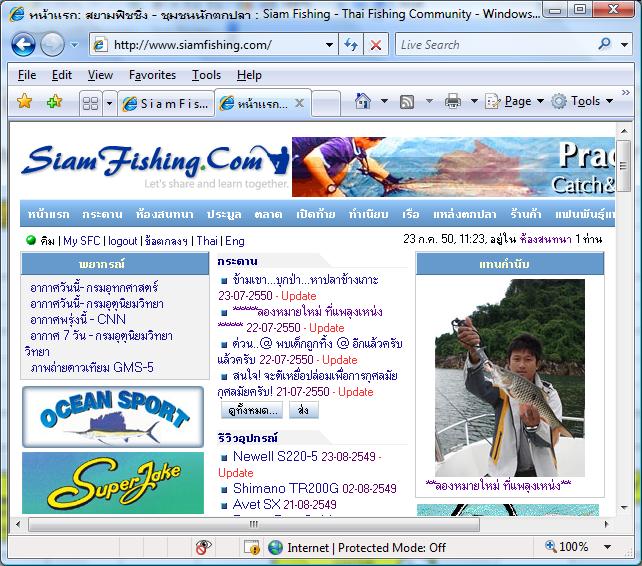This screenshot has height=566, width=642.
Task: Expand the address bar history dropdown
Action: [329, 45]
